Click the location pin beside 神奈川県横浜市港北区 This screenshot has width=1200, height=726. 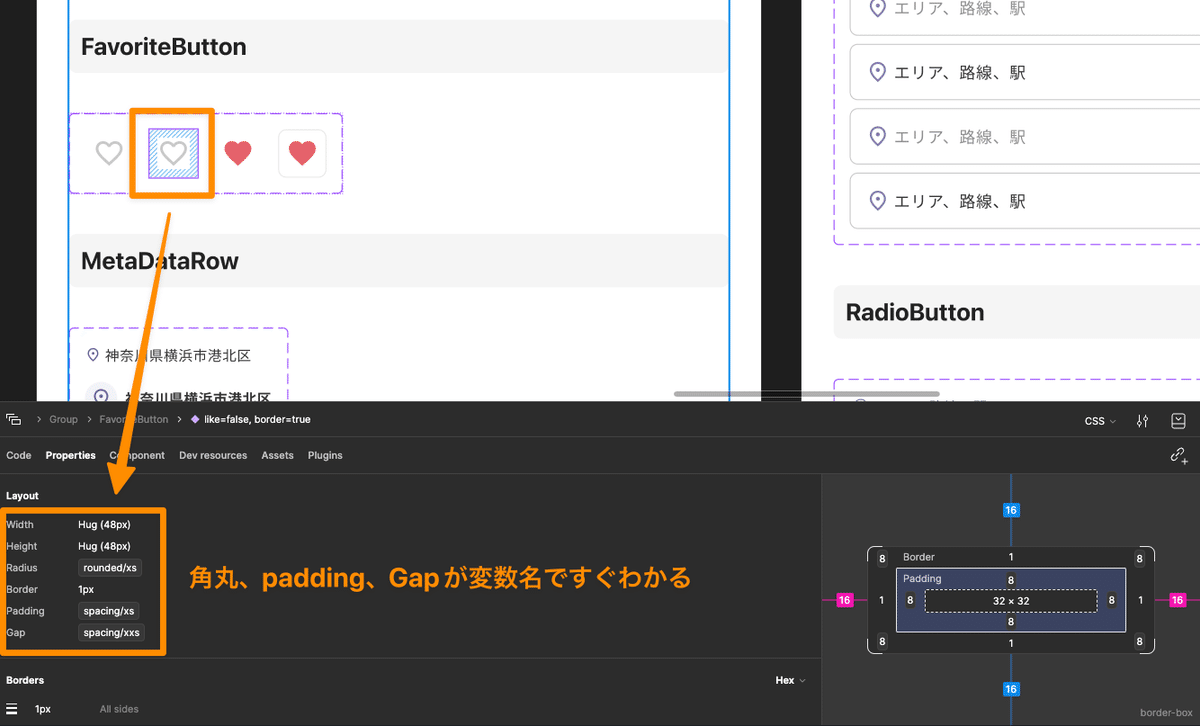point(93,355)
